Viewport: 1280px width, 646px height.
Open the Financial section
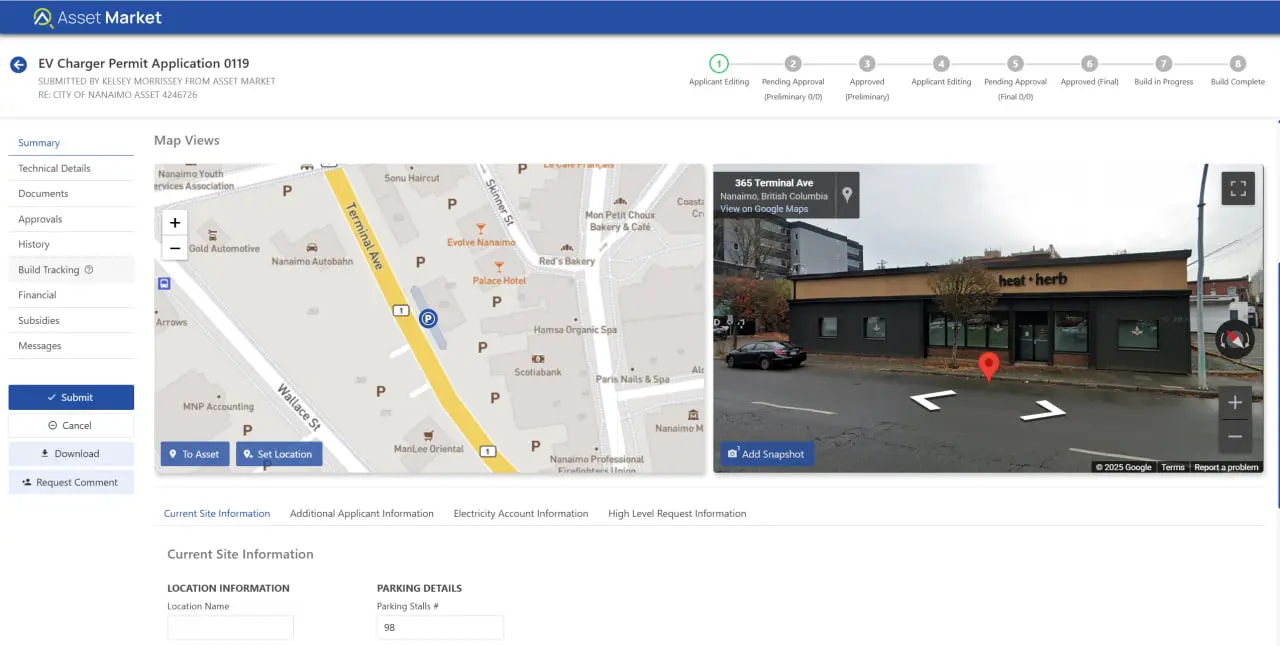click(71, 295)
